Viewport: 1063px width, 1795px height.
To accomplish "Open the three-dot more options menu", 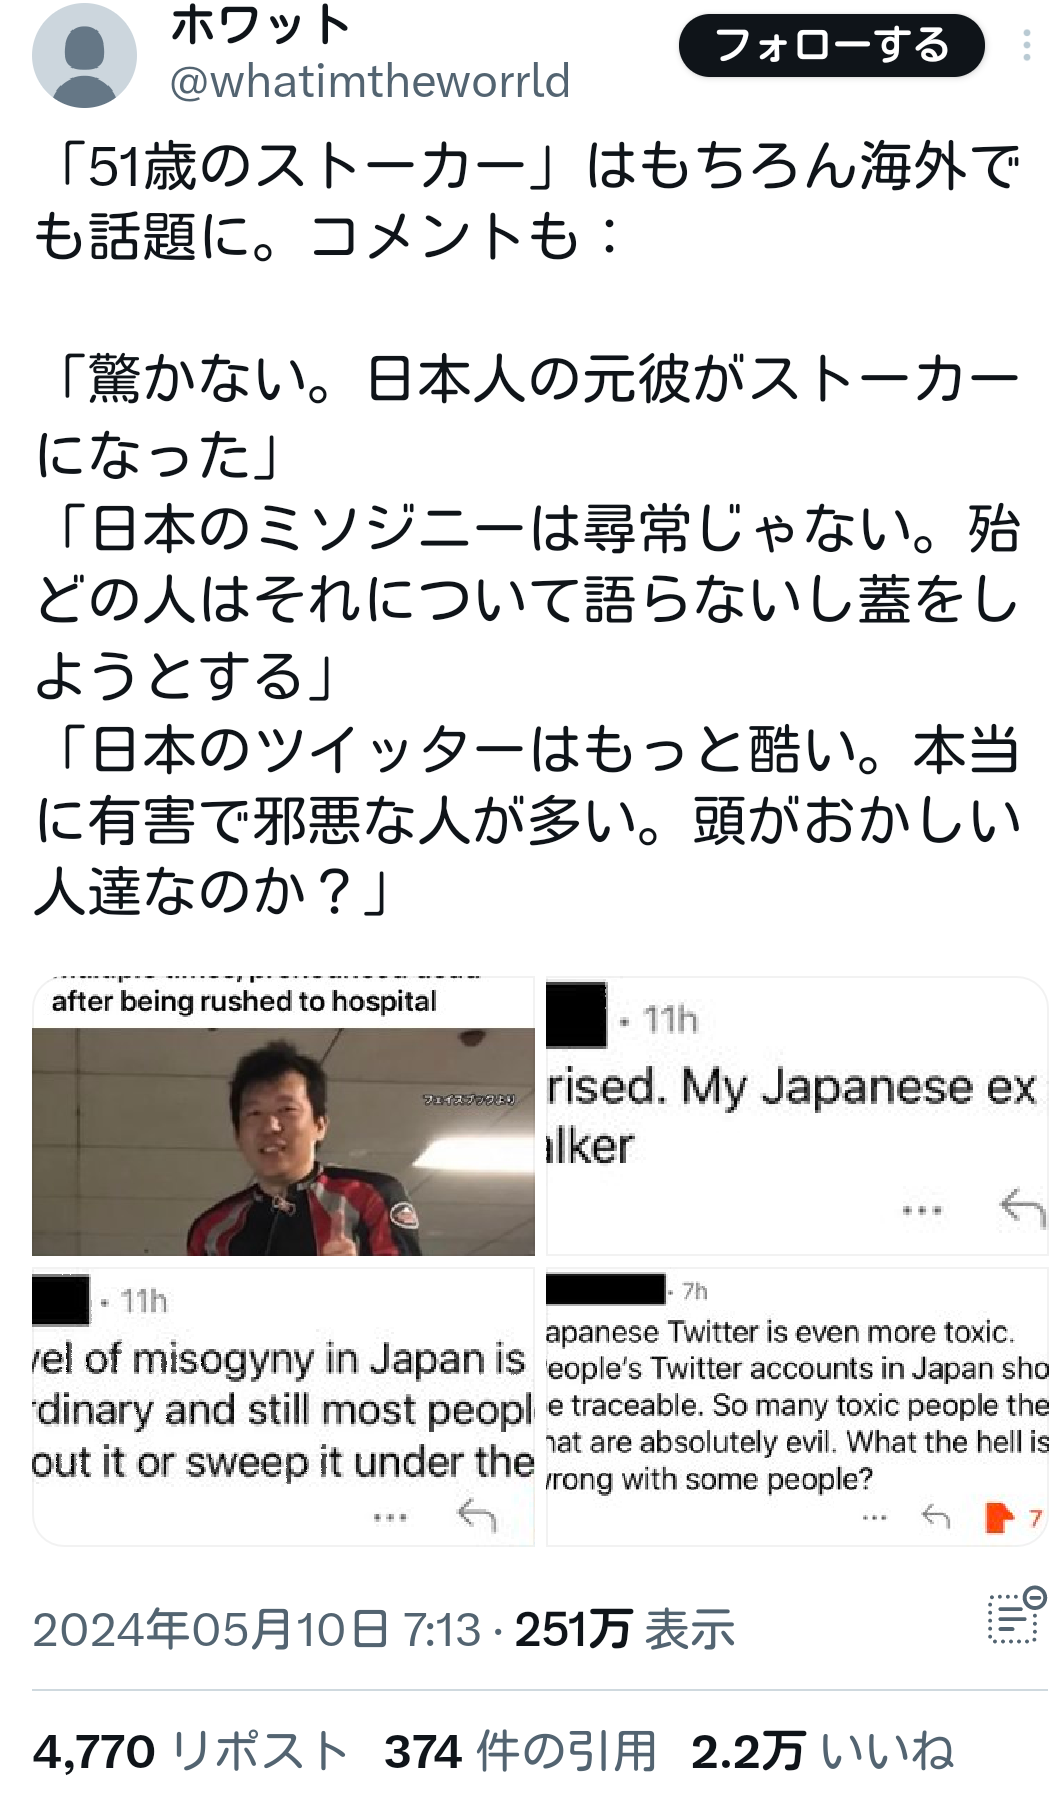I will coord(1026,46).
